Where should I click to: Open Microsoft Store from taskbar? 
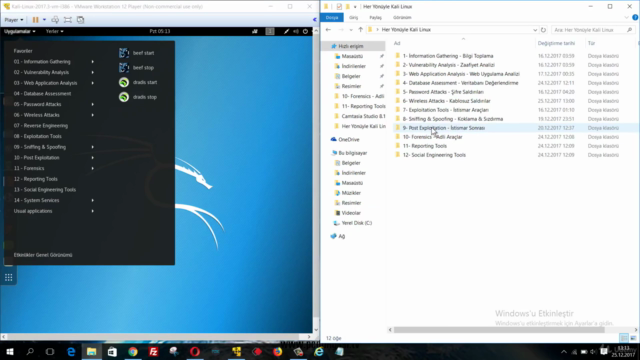click(112, 351)
